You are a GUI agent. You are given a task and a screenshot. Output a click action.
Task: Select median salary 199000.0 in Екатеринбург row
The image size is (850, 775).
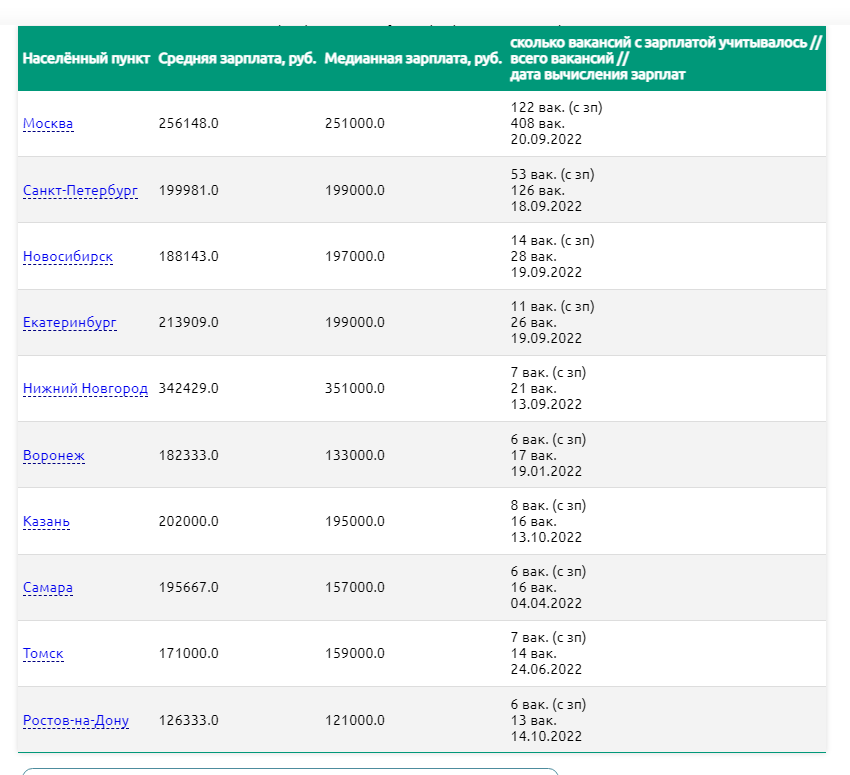355,322
